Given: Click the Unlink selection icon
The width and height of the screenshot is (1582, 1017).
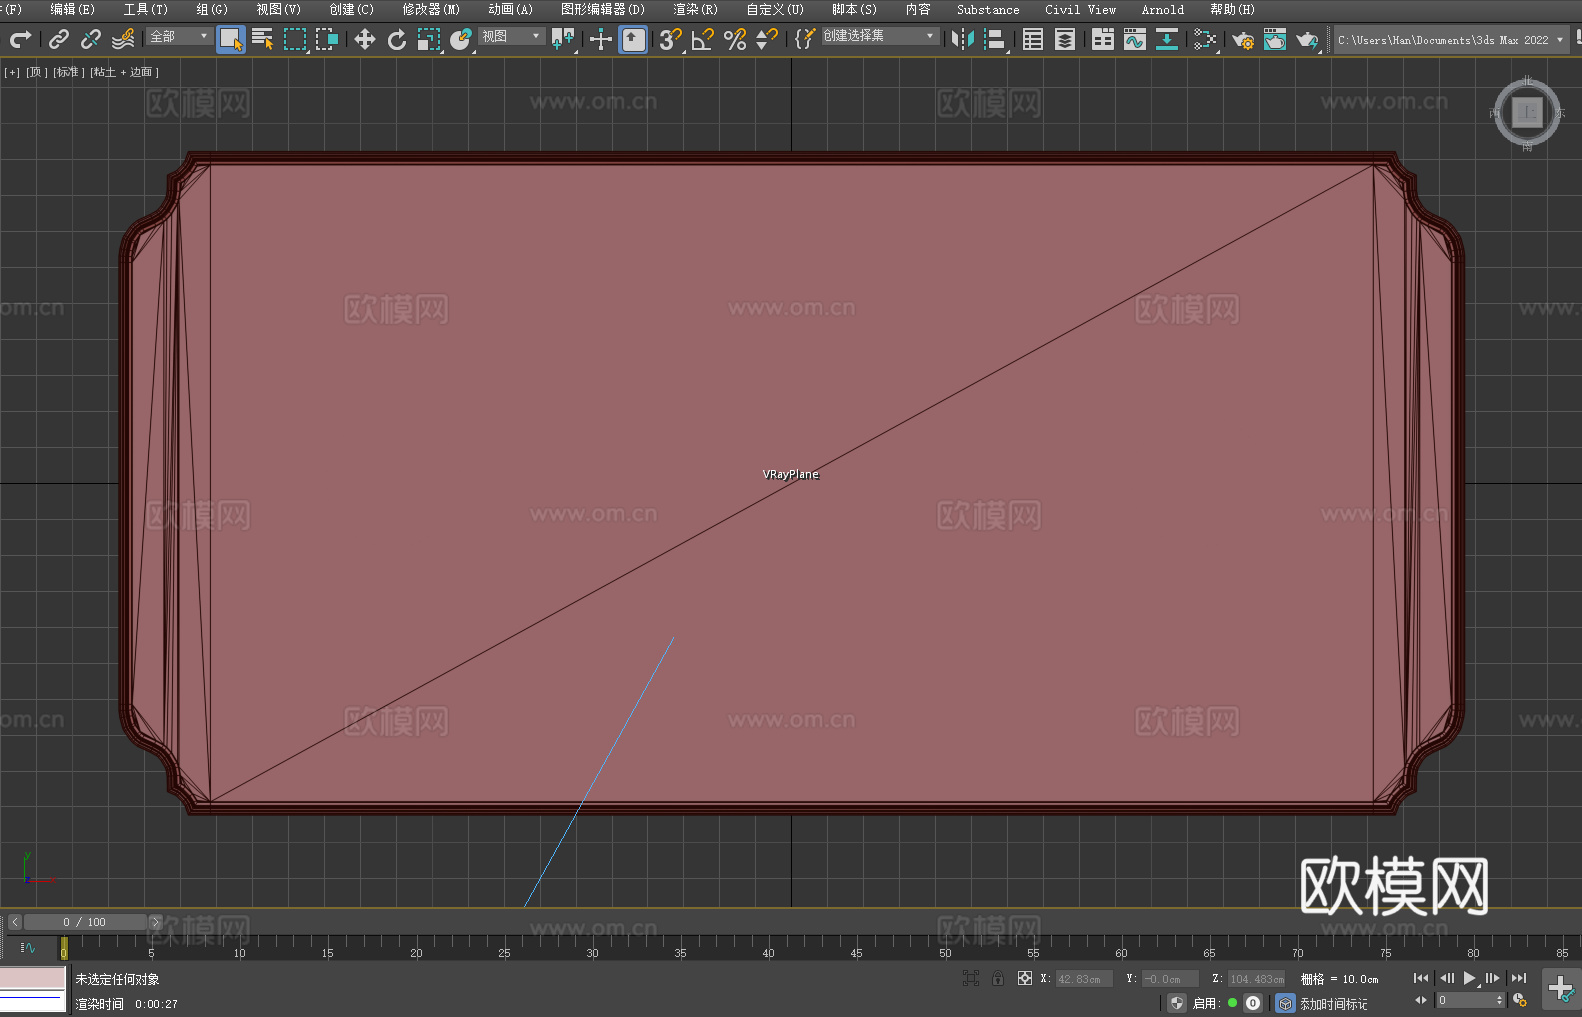Looking at the screenshot, I should click(91, 39).
